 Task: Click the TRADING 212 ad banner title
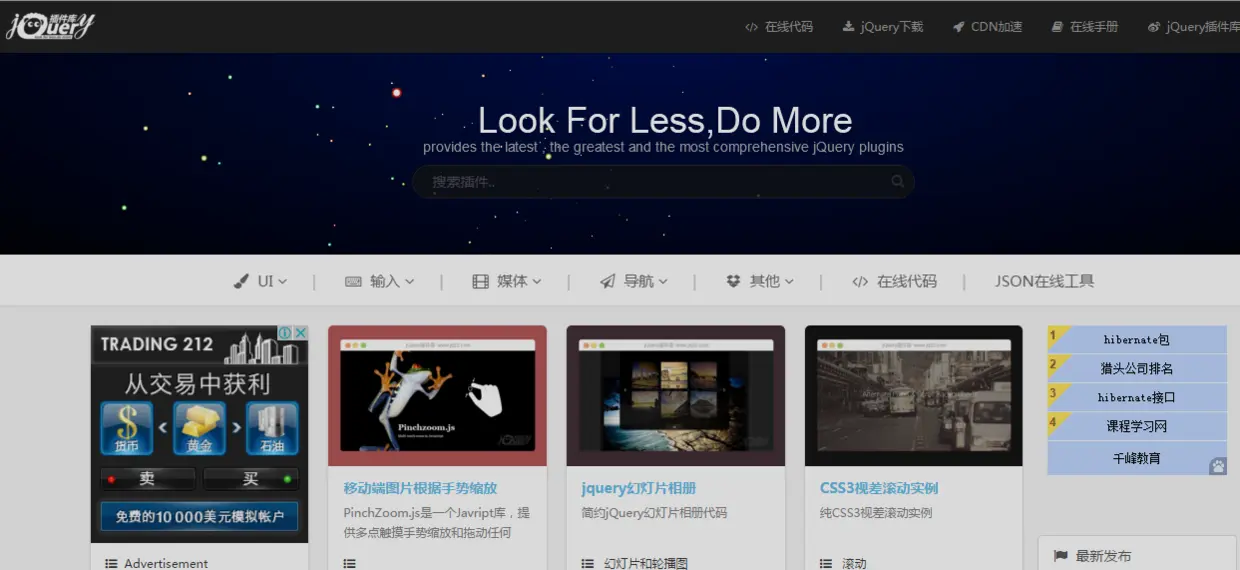[x=157, y=344]
